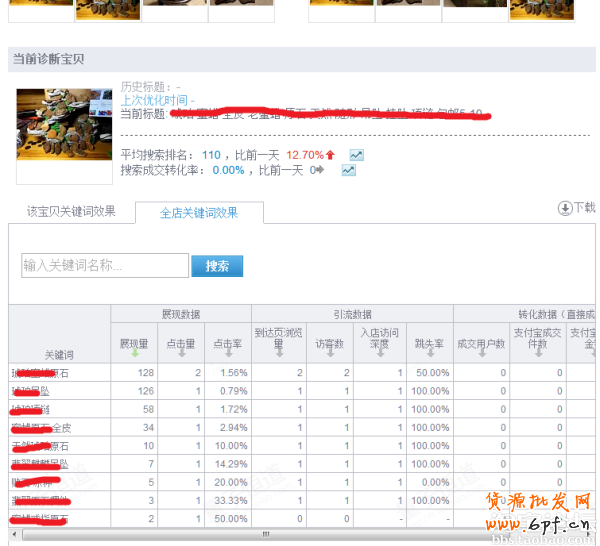Select the 全店关键词效果 tab
The height and width of the screenshot is (546, 600).
[199, 213]
